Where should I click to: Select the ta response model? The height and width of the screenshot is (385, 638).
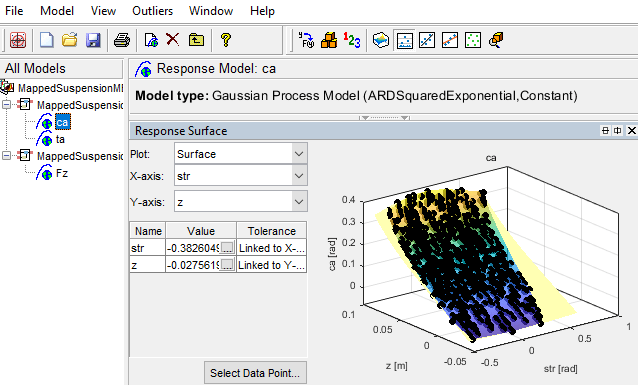[x=60, y=139]
